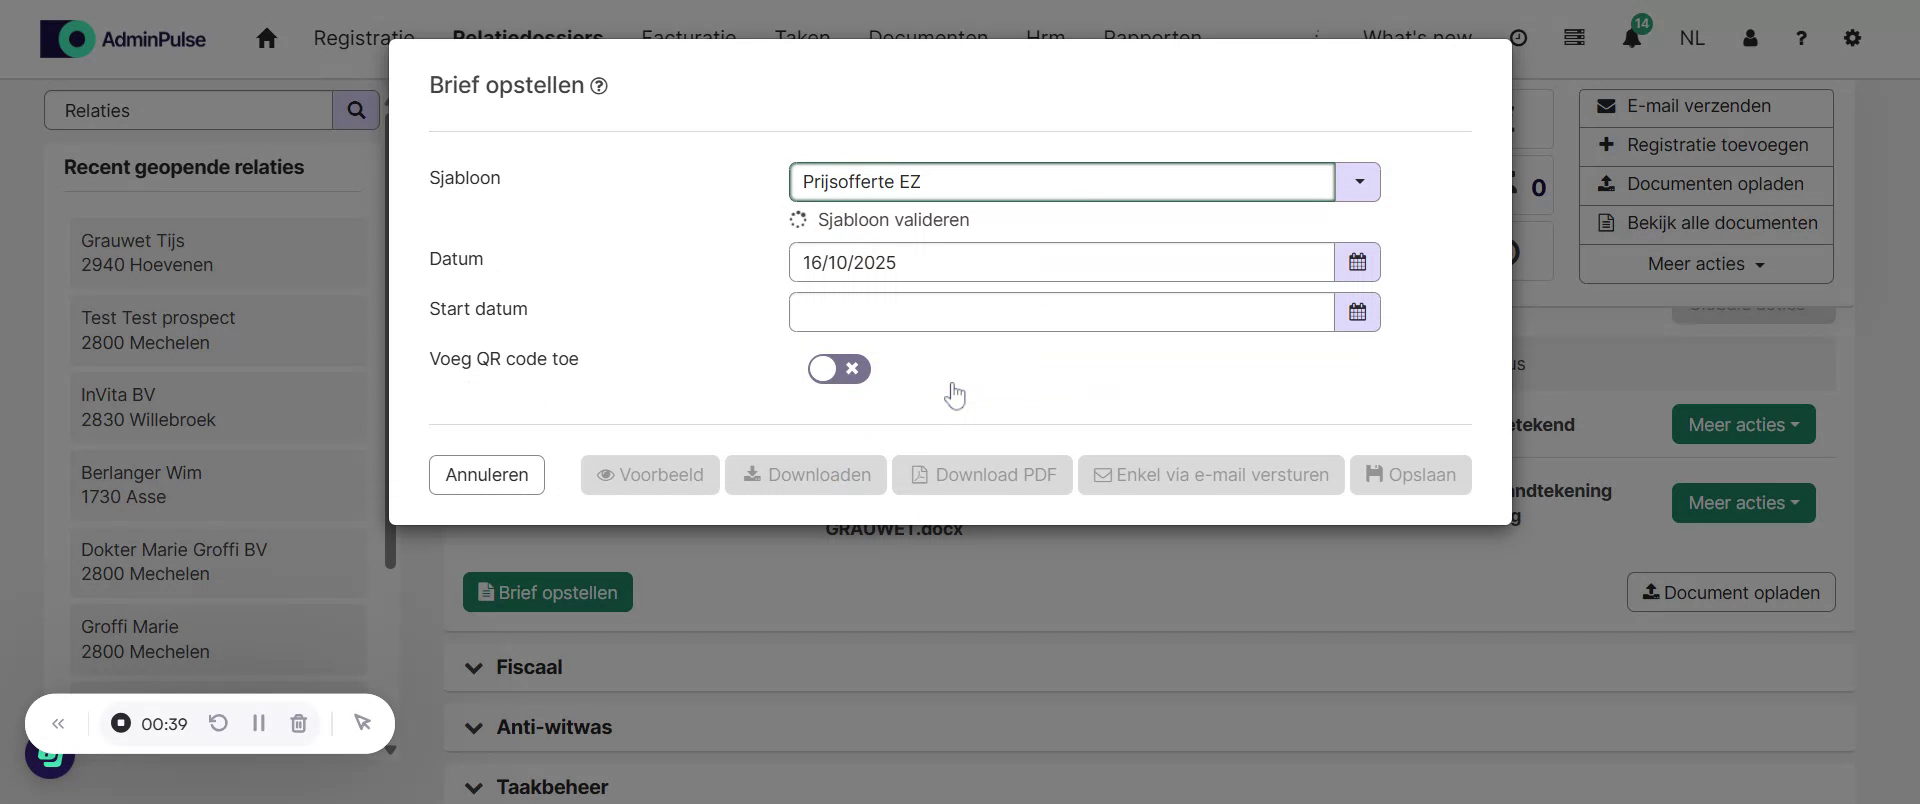Screen dimensions: 1920x804
Task: Open the calendar picker for Datum
Action: click(1357, 262)
